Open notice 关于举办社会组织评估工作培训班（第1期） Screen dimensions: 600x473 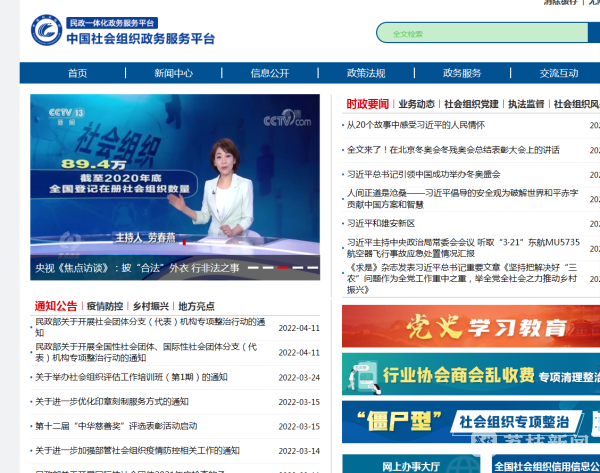[x=131, y=377]
